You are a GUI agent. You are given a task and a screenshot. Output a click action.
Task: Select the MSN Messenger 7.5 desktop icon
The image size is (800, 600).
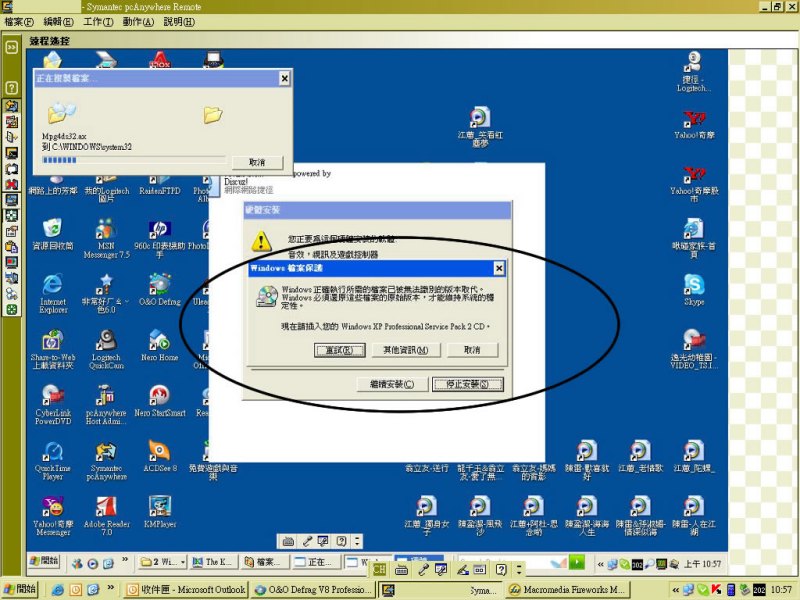point(106,238)
